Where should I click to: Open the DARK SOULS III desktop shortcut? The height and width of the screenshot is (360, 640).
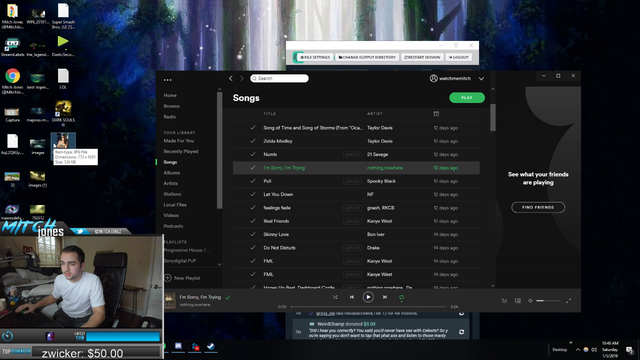pos(63,113)
